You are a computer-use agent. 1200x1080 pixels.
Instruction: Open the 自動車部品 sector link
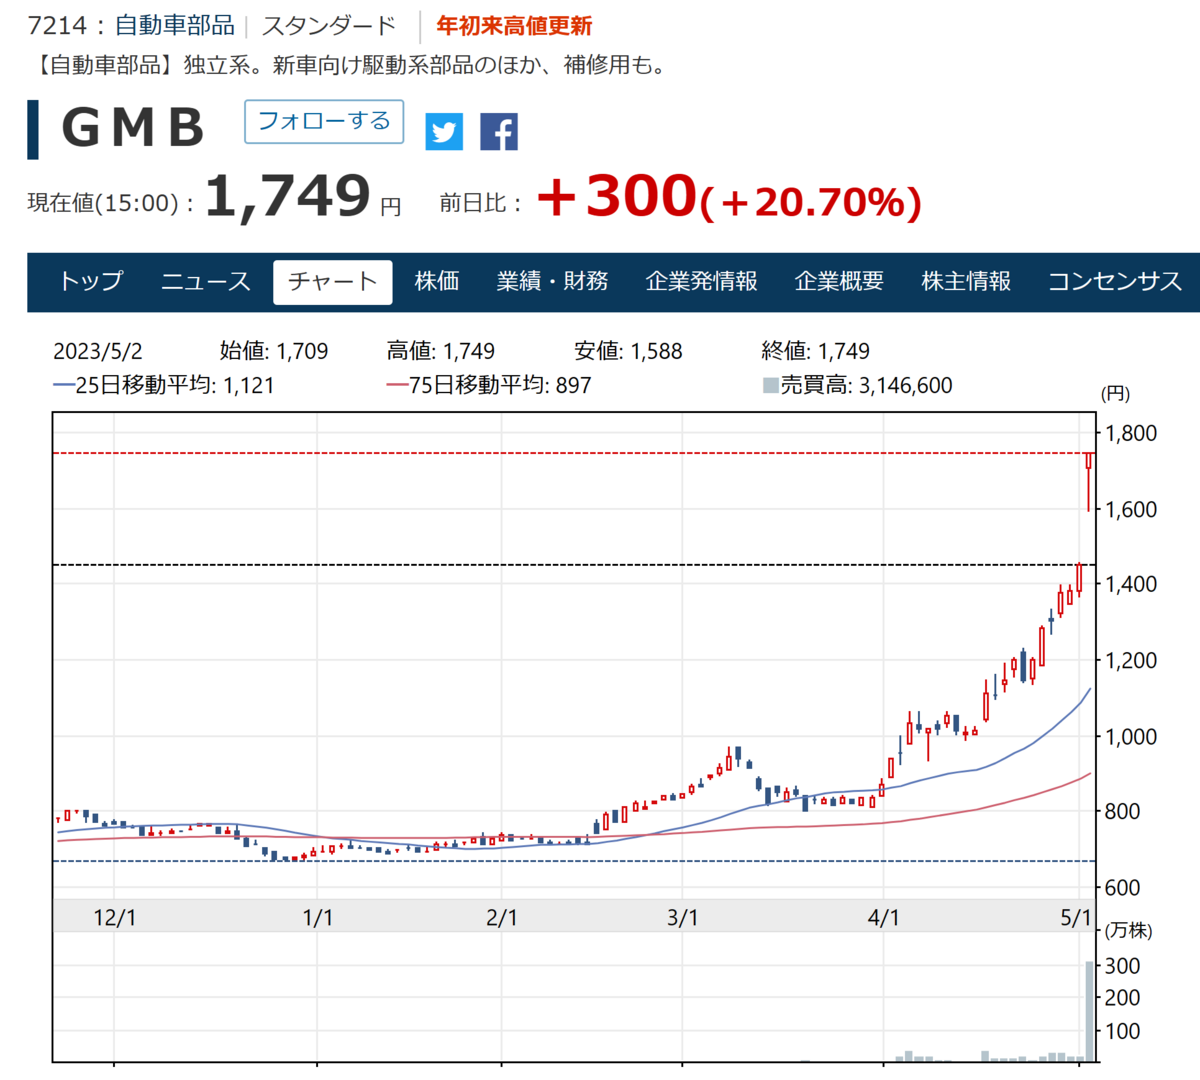(174, 25)
